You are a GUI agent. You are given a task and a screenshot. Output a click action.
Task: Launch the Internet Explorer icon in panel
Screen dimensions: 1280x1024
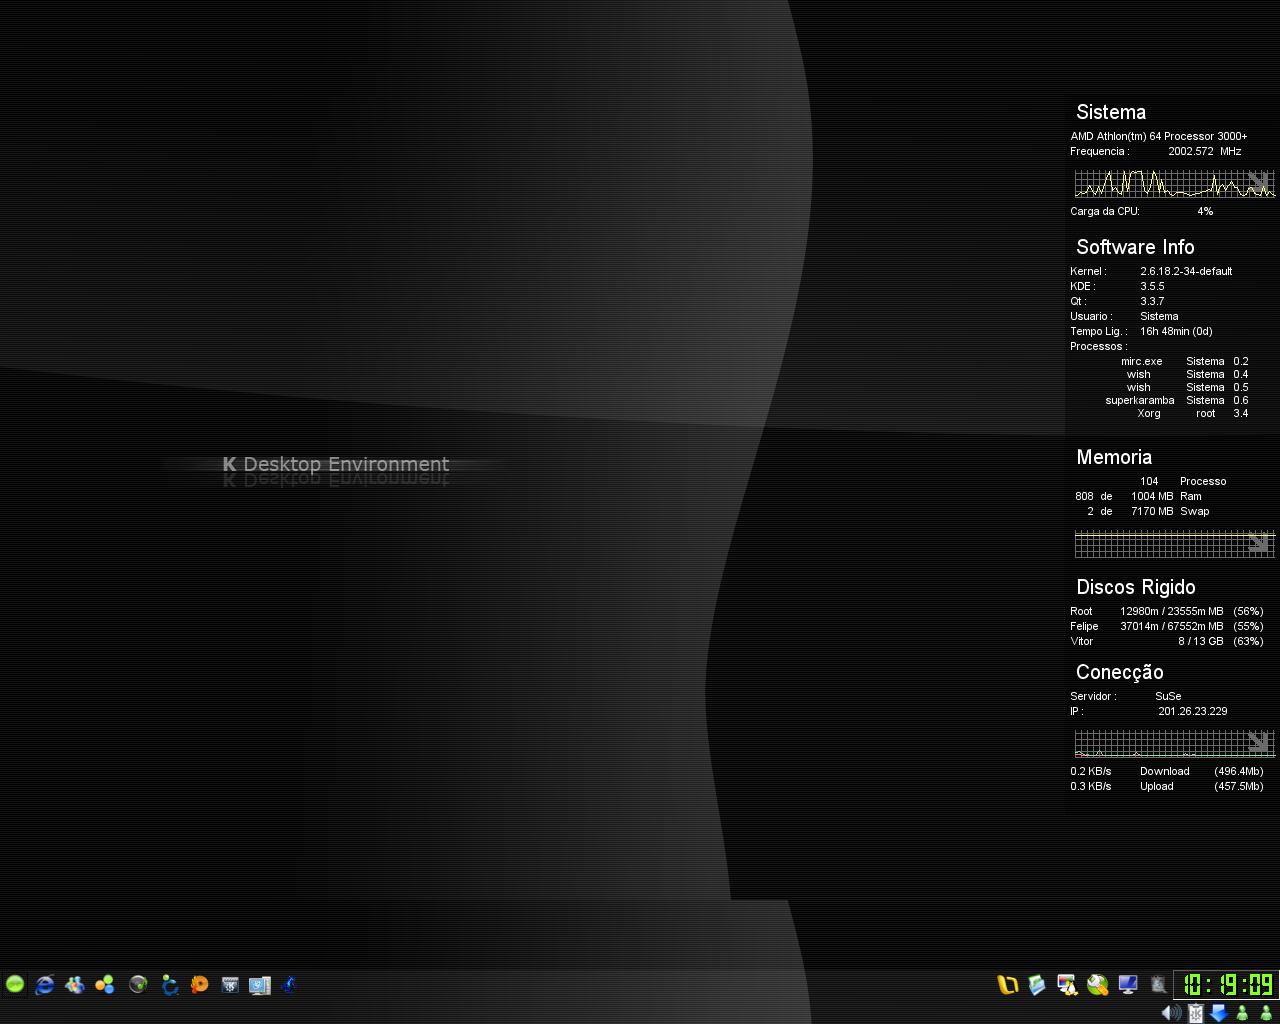45,985
